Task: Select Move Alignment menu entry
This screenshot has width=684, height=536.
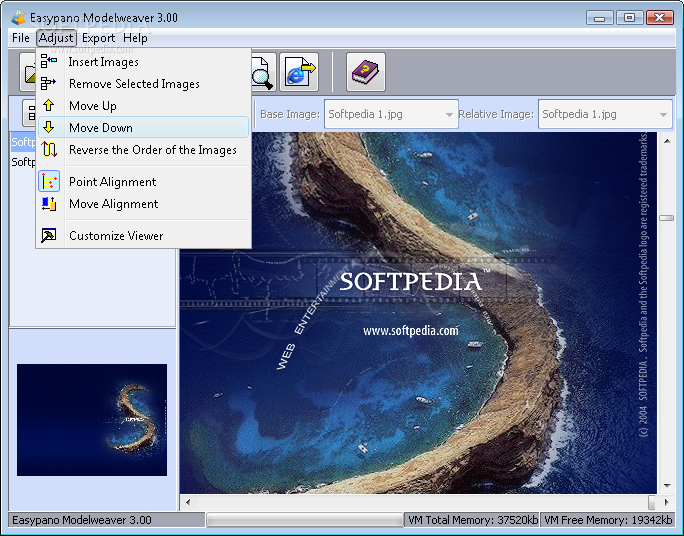Action: point(144,204)
